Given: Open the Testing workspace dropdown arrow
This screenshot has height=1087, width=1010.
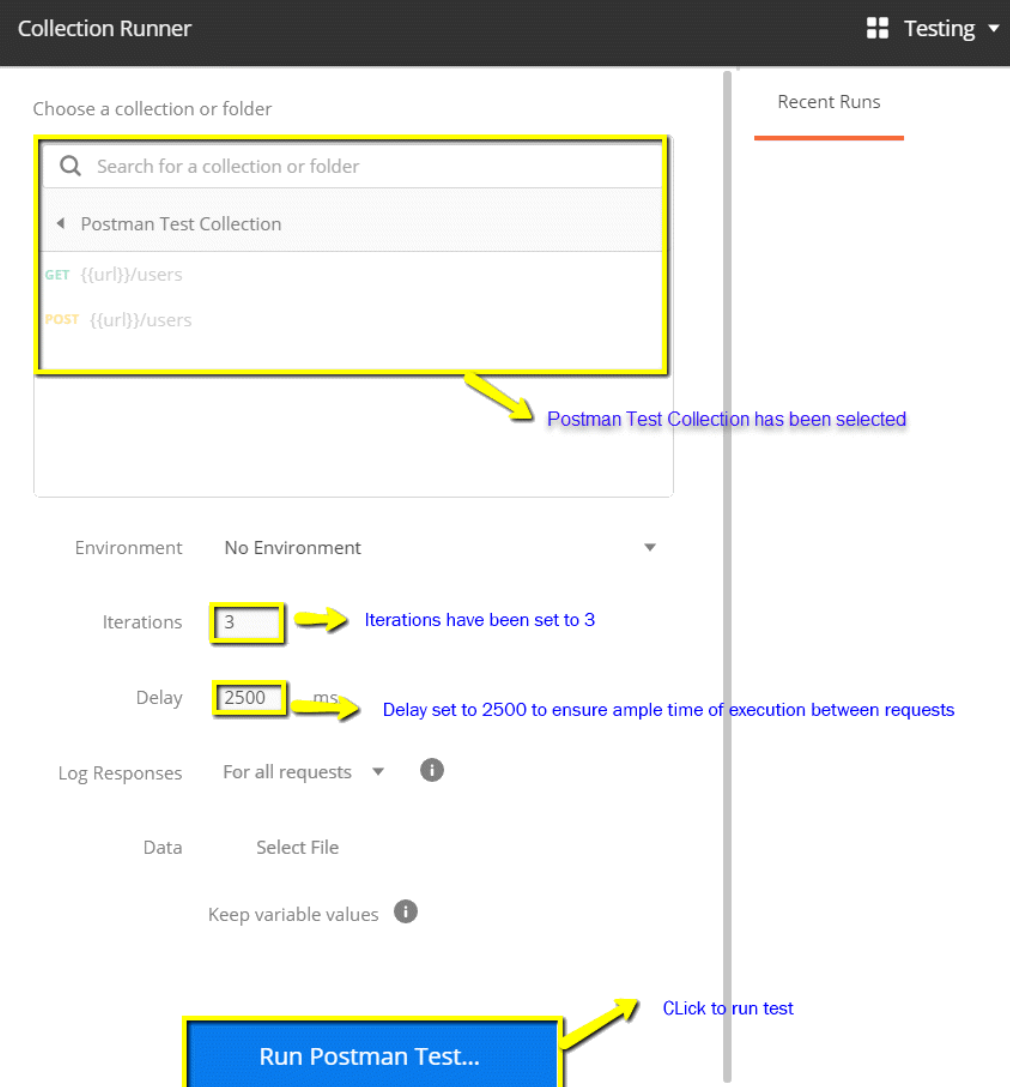Looking at the screenshot, I should tap(993, 28).
